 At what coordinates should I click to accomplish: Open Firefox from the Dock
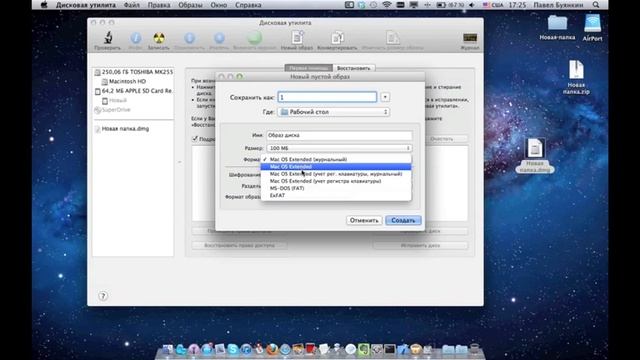click(x=272, y=349)
